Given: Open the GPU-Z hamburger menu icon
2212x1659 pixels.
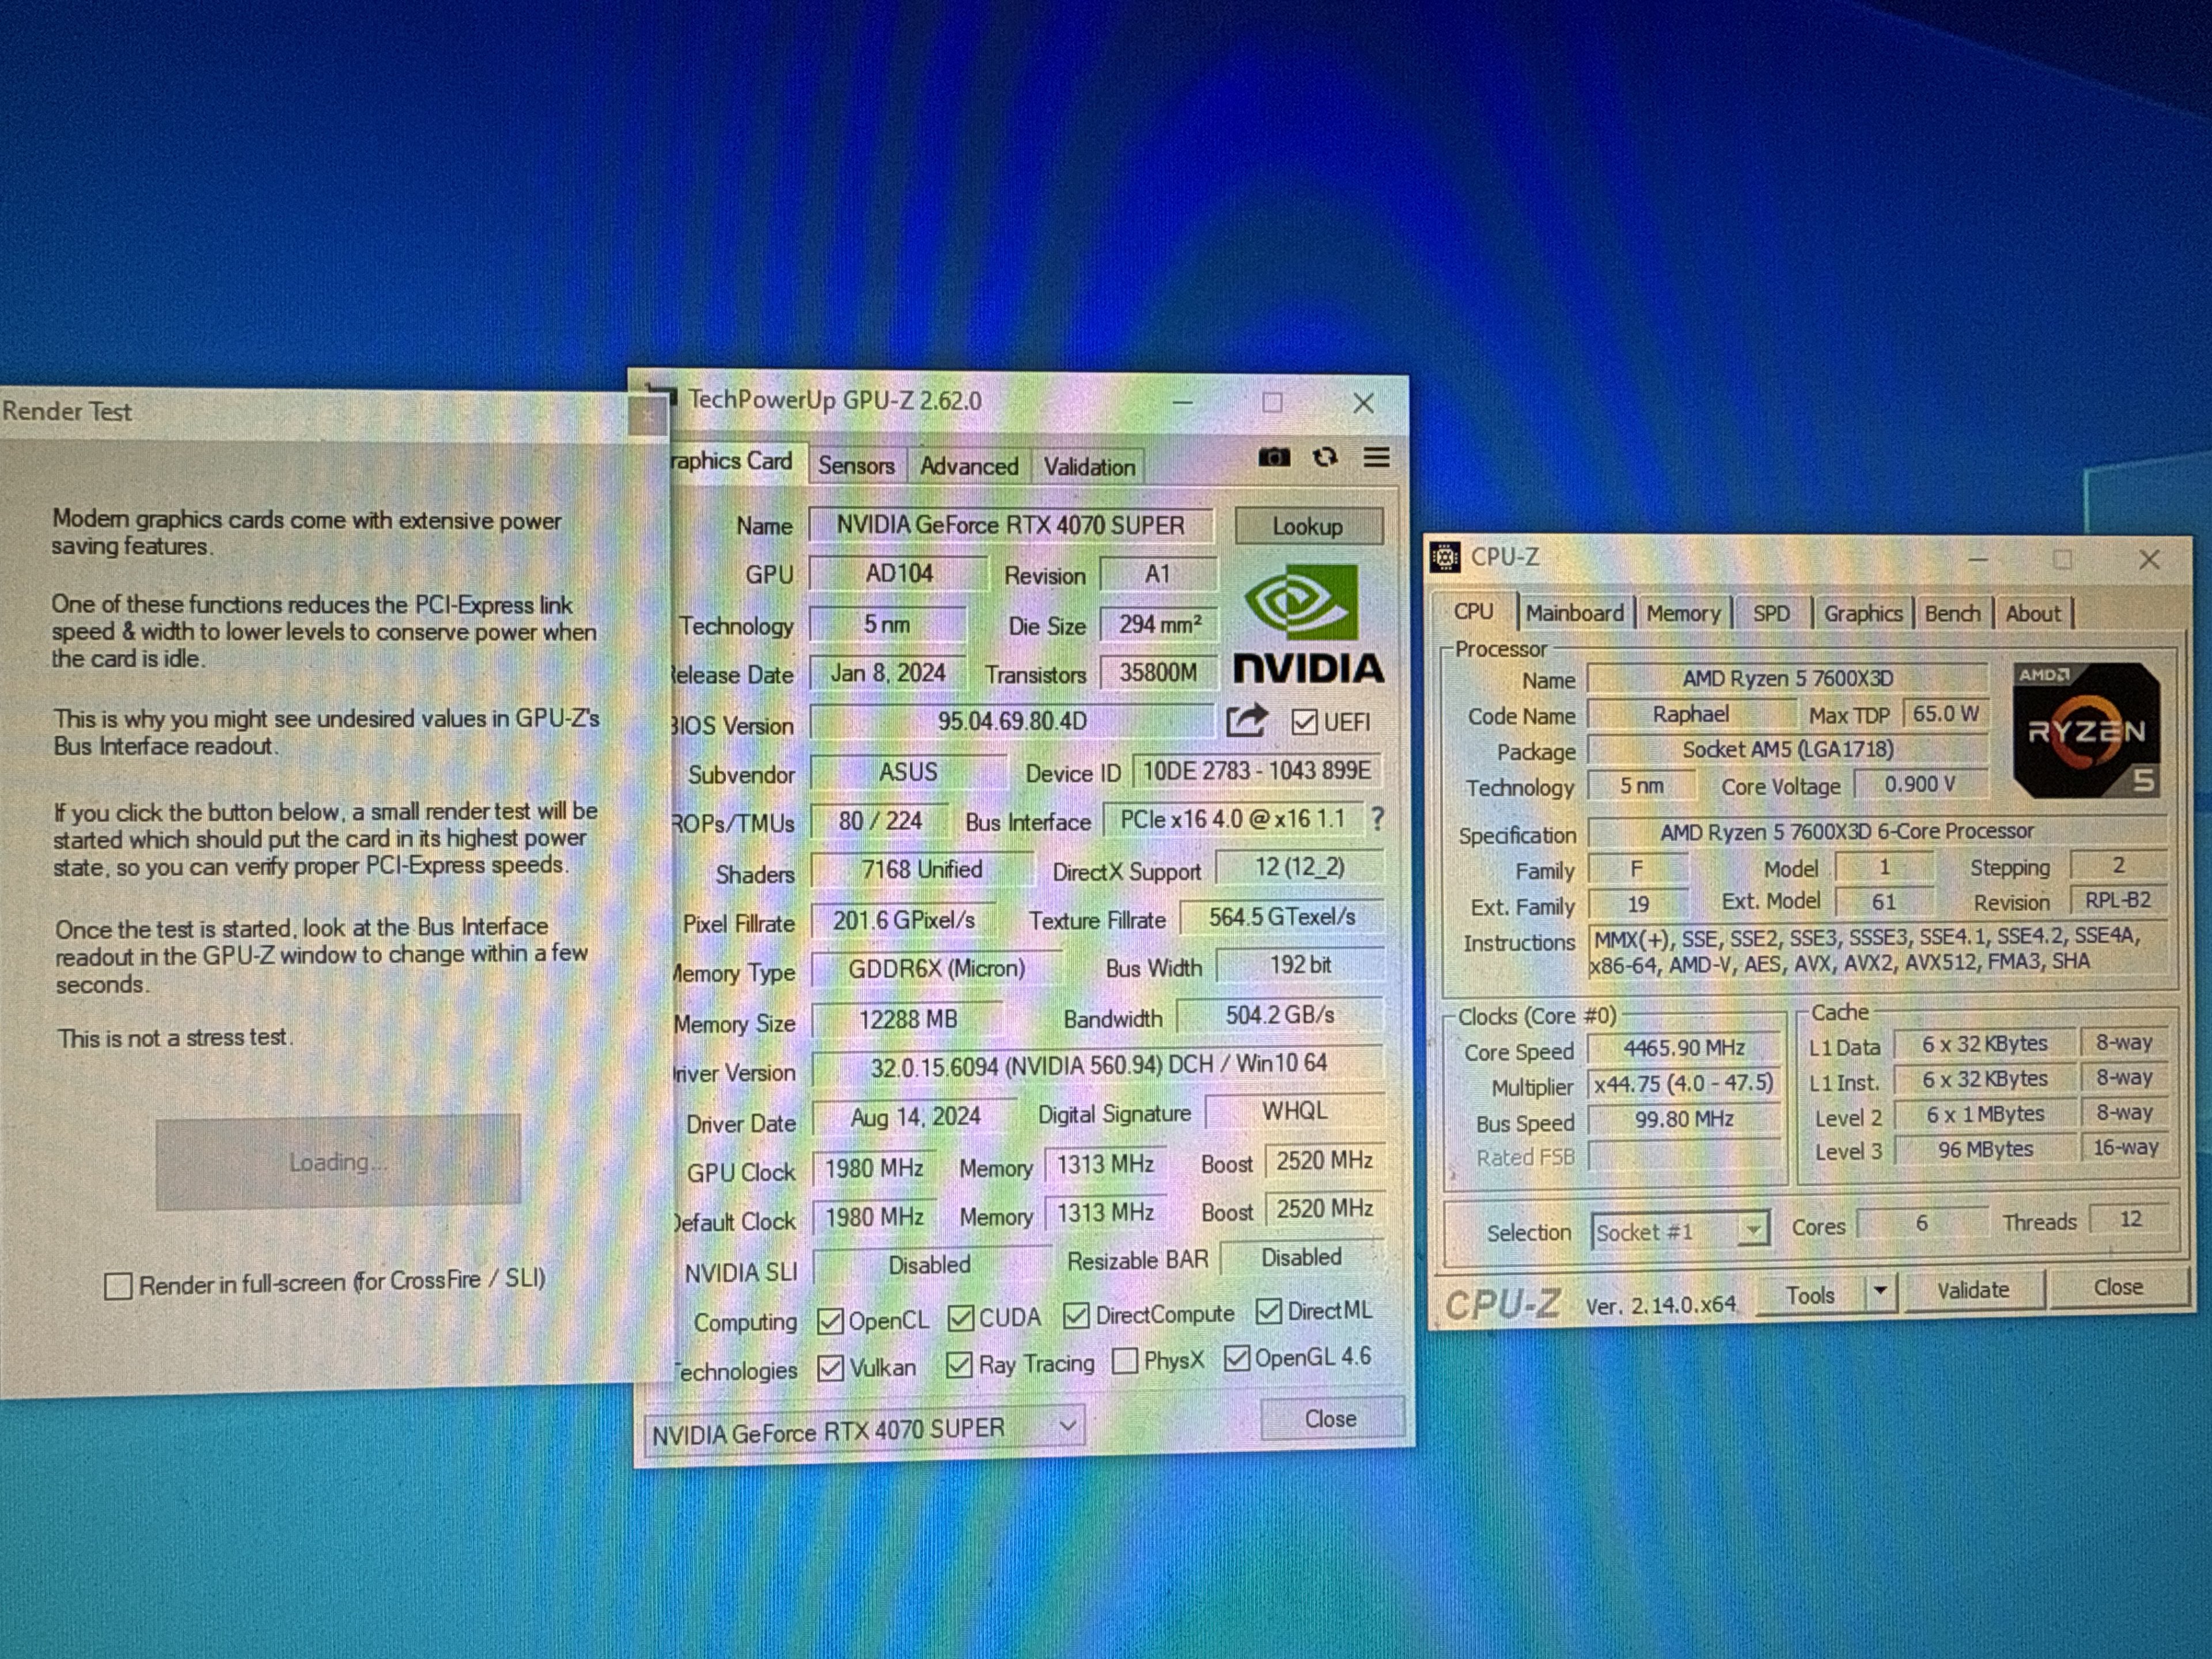Looking at the screenshot, I should pos(1376,457).
